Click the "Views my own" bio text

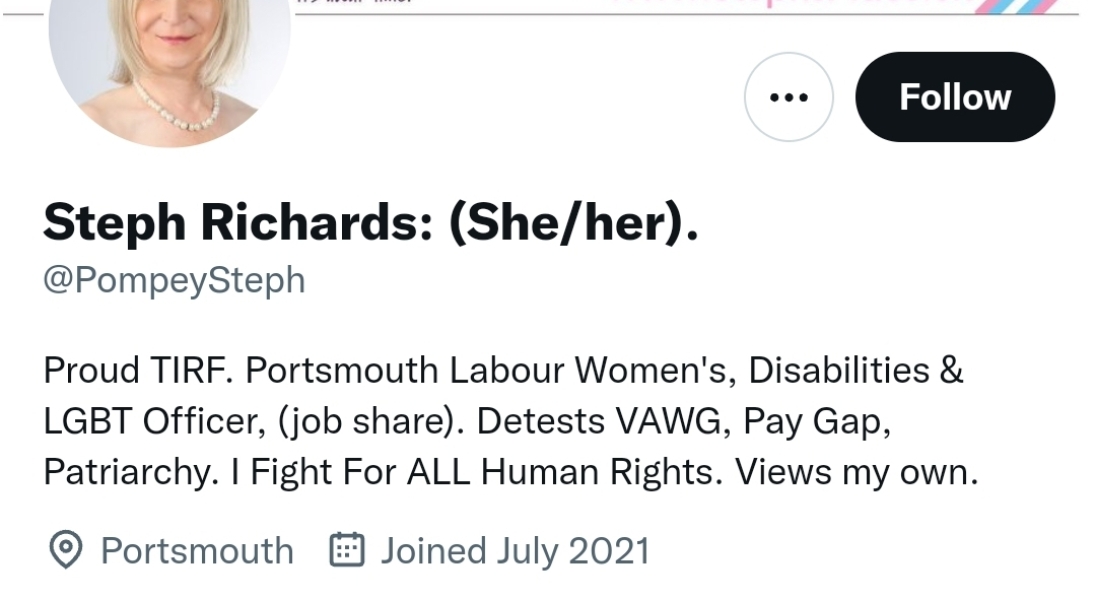pyautogui.click(x=857, y=472)
